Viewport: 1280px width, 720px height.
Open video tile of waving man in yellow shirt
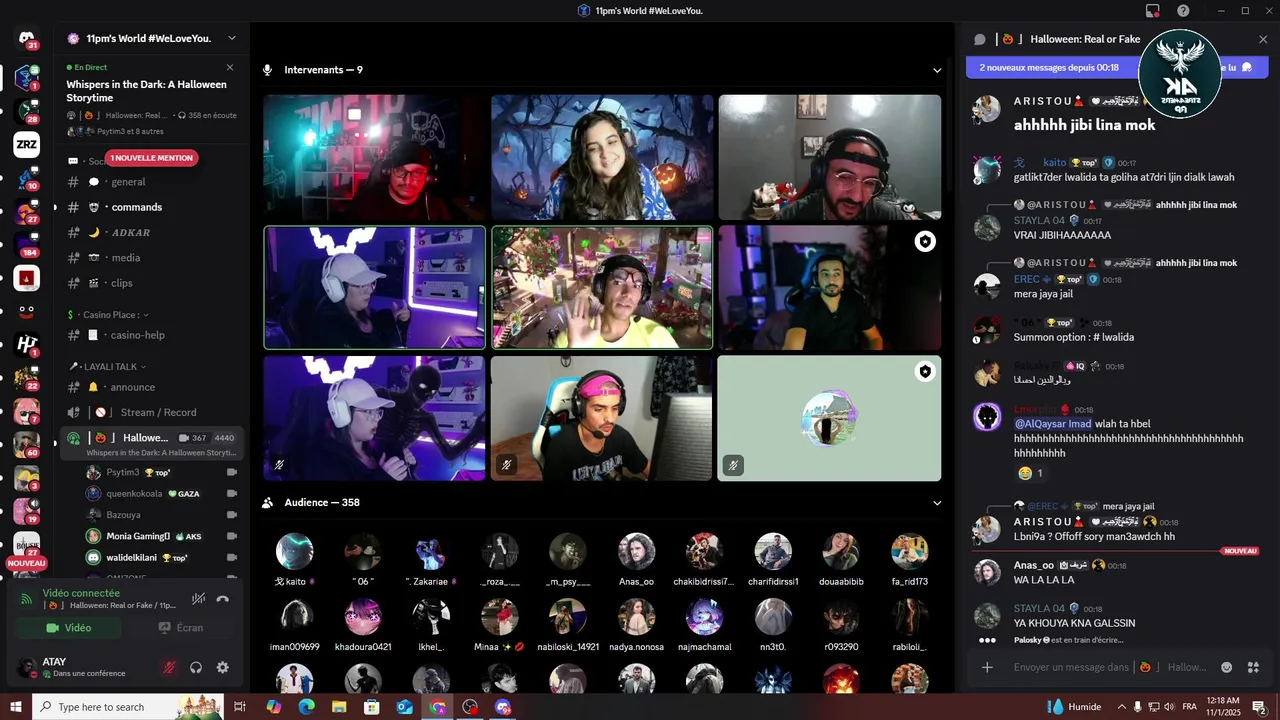tap(602, 287)
